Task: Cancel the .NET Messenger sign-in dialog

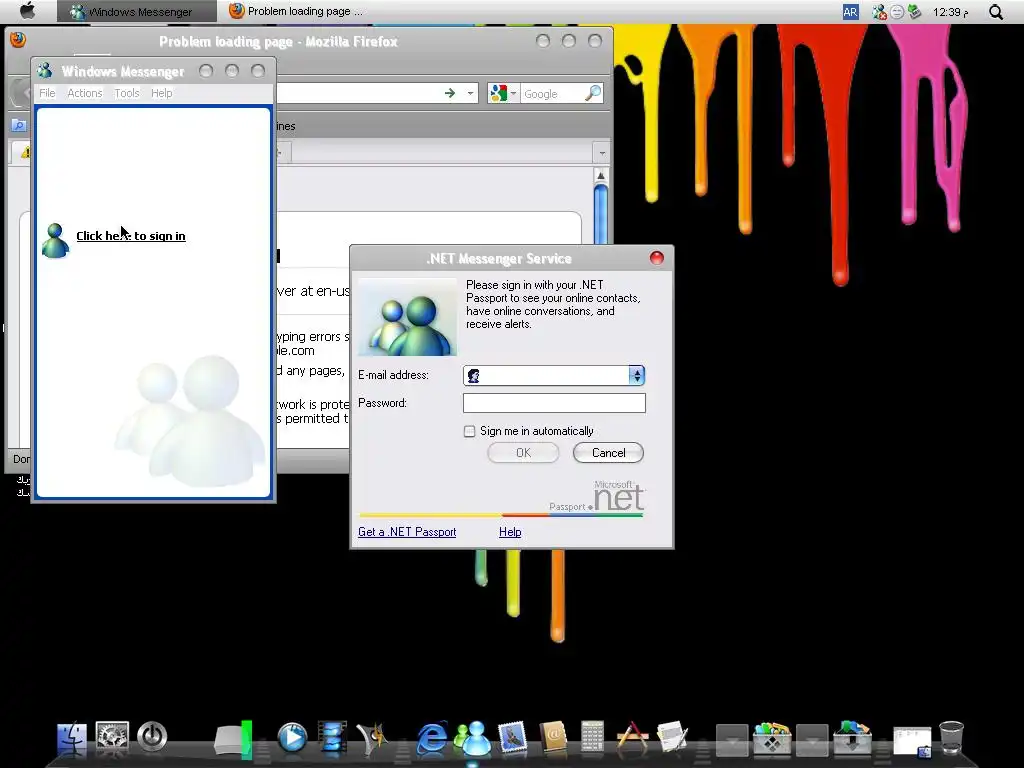Action: coord(608,453)
